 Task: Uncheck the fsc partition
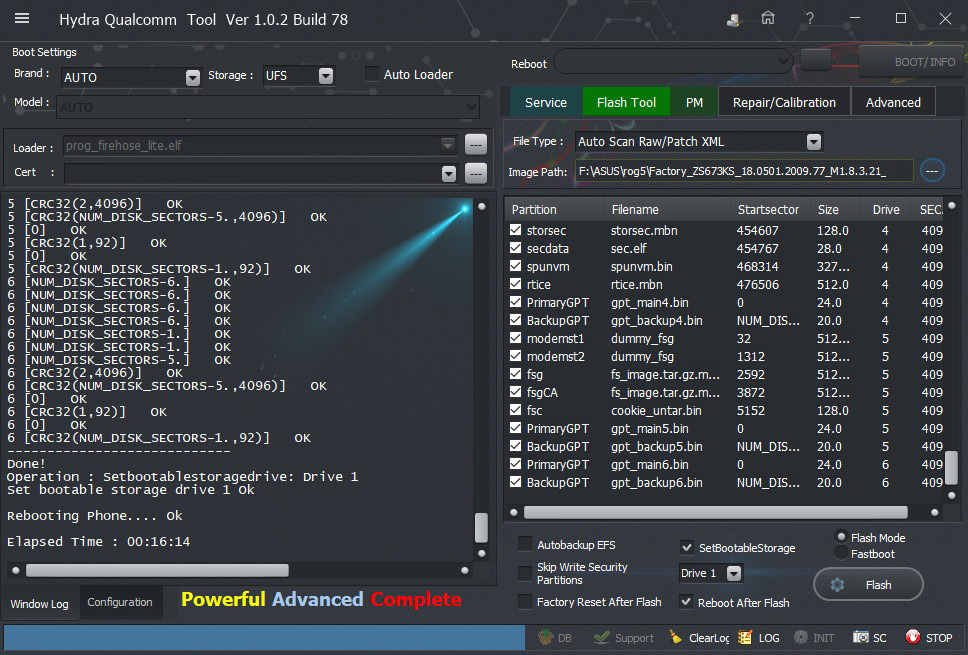[515, 410]
